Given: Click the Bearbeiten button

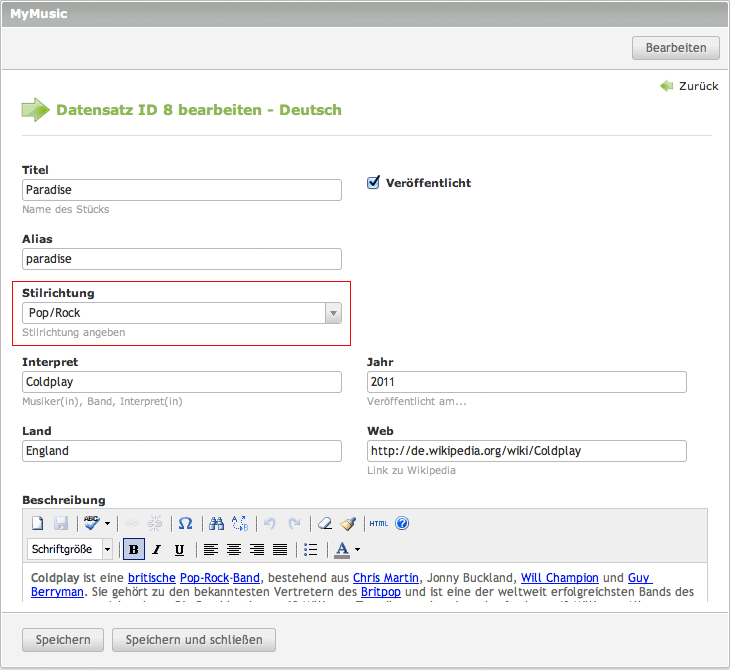Looking at the screenshot, I should click(x=675, y=48).
